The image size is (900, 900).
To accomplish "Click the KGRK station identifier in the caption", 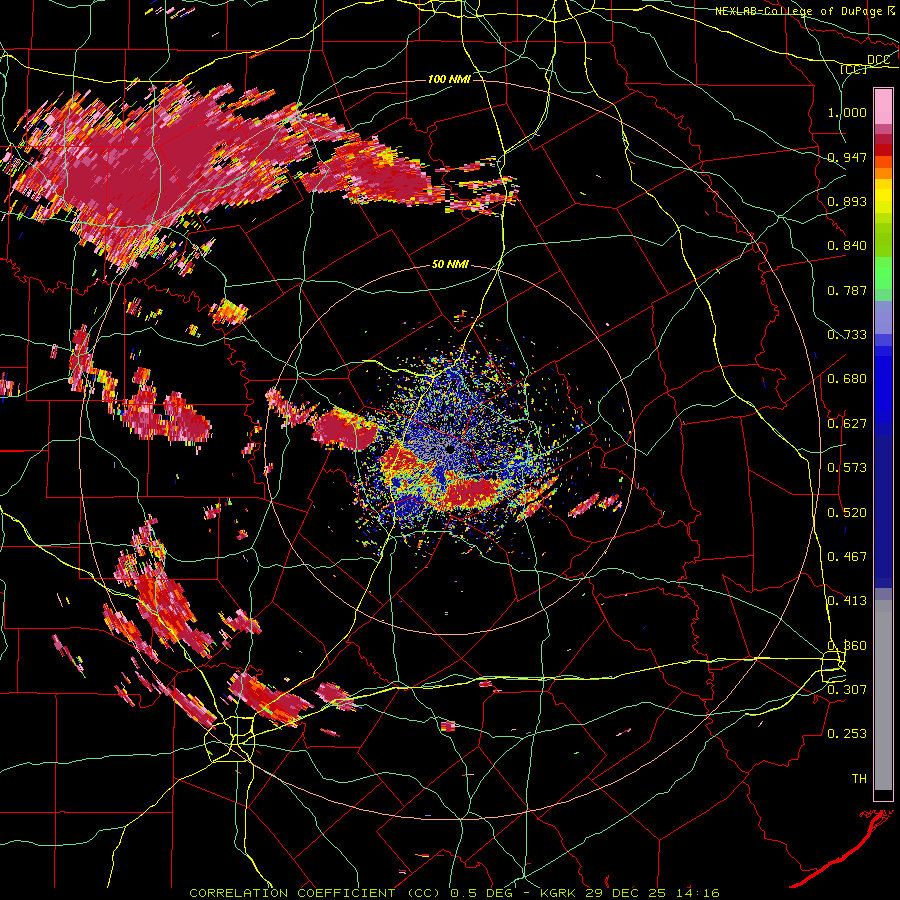I will (x=560, y=893).
